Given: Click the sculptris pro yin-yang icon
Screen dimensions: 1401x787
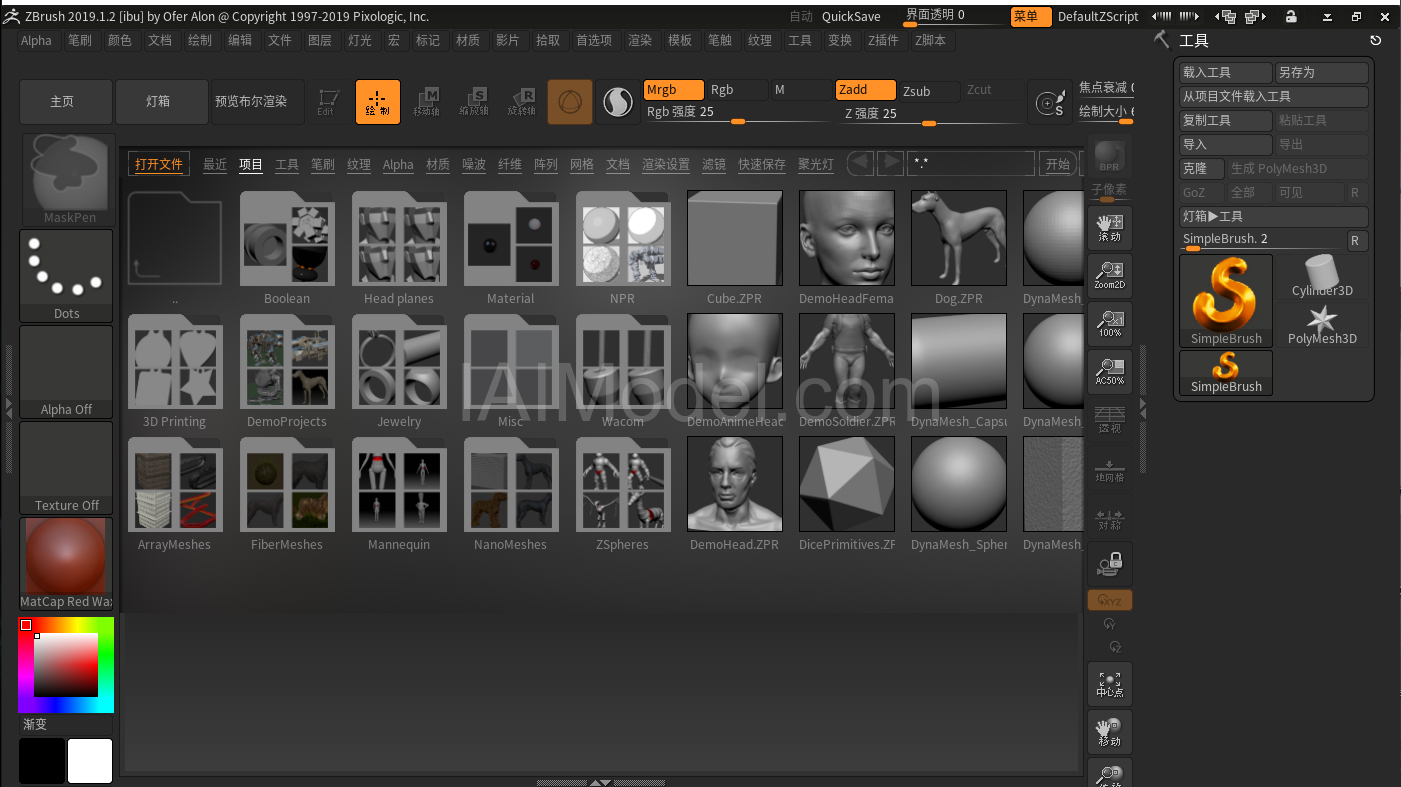Looking at the screenshot, I should click(x=618, y=102).
